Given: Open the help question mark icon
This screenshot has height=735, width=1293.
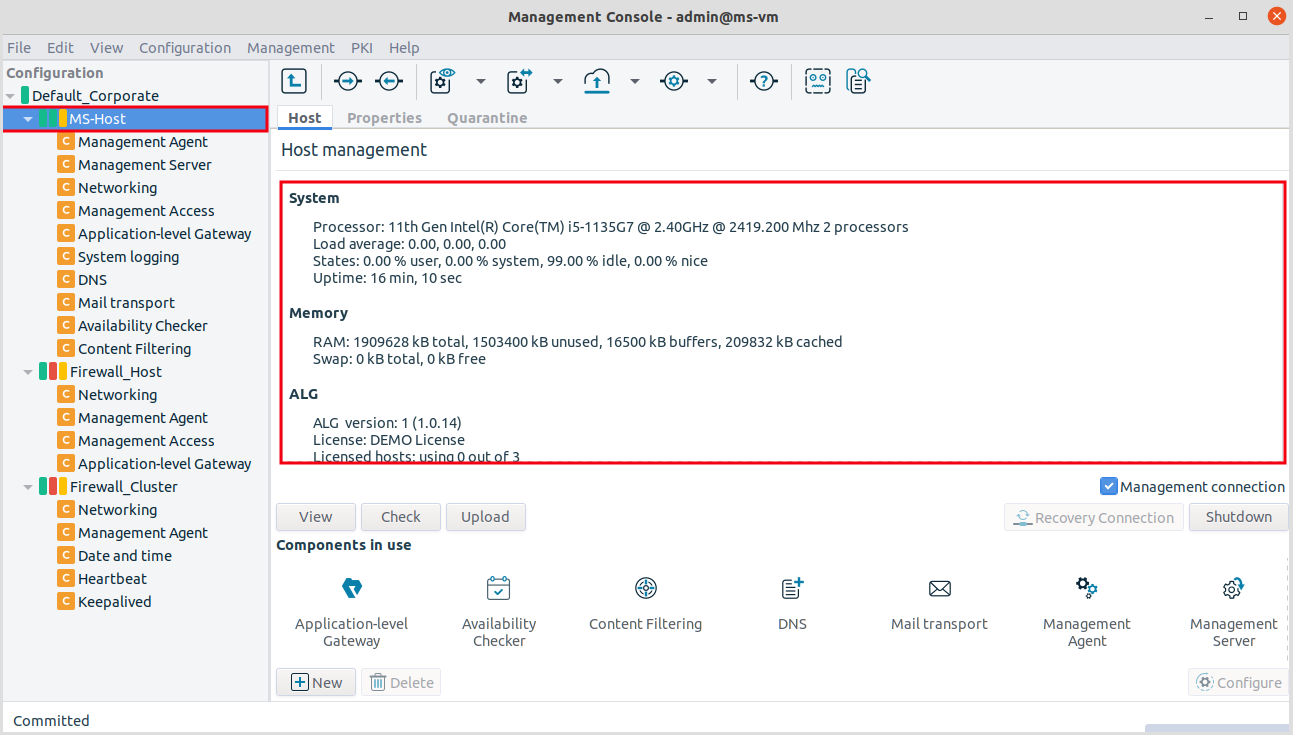Looking at the screenshot, I should click(x=763, y=81).
